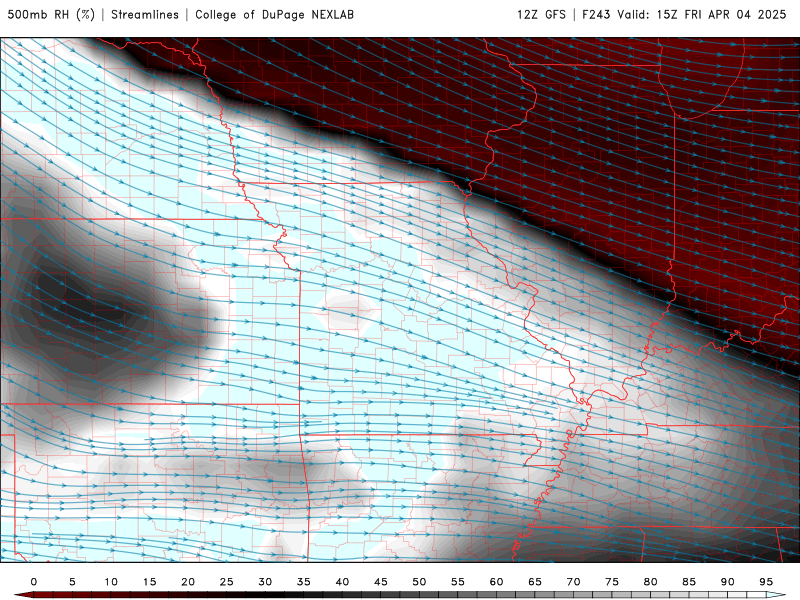The width and height of the screenshot is (800, 600).
Task: Click the colorbar label "0"
Action: [x=34, y=582]
